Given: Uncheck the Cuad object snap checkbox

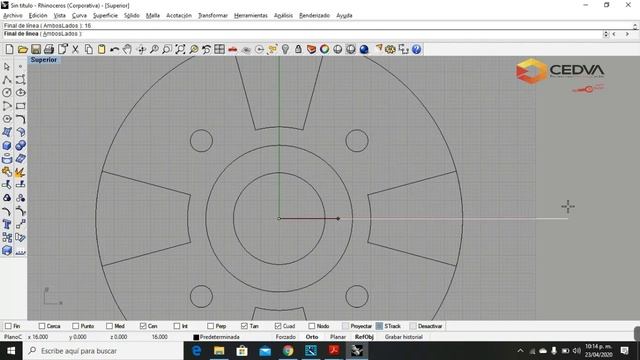Looking at the screenshot, I should point(278,326).
